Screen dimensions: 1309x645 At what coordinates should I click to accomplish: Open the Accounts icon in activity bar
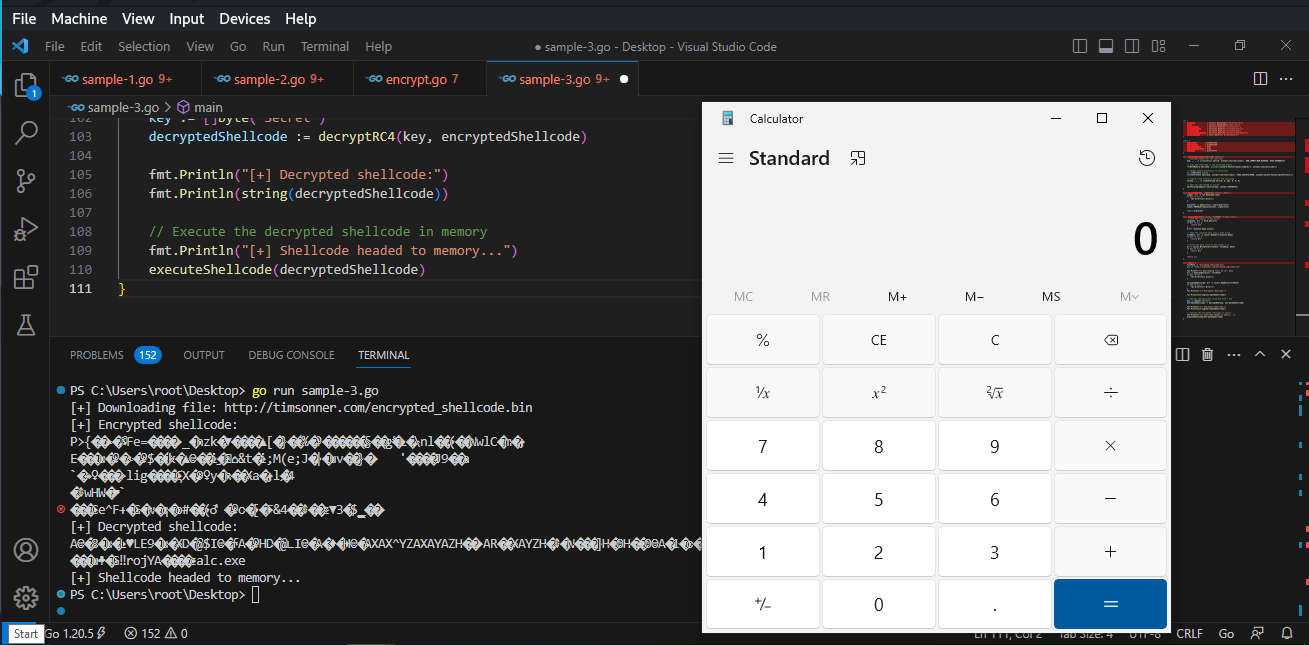(x=26, y=550)
